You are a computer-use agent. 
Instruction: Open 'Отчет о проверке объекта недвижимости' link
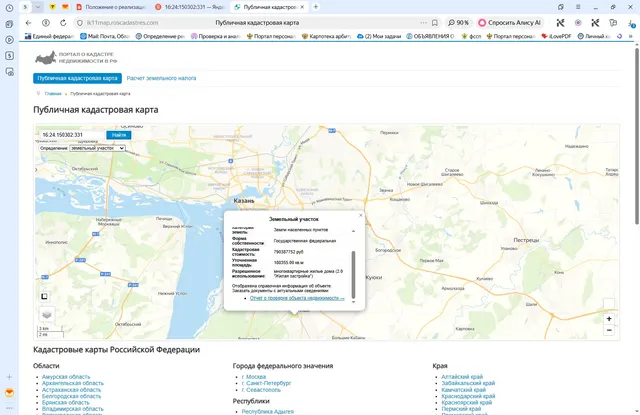(297, 298)
